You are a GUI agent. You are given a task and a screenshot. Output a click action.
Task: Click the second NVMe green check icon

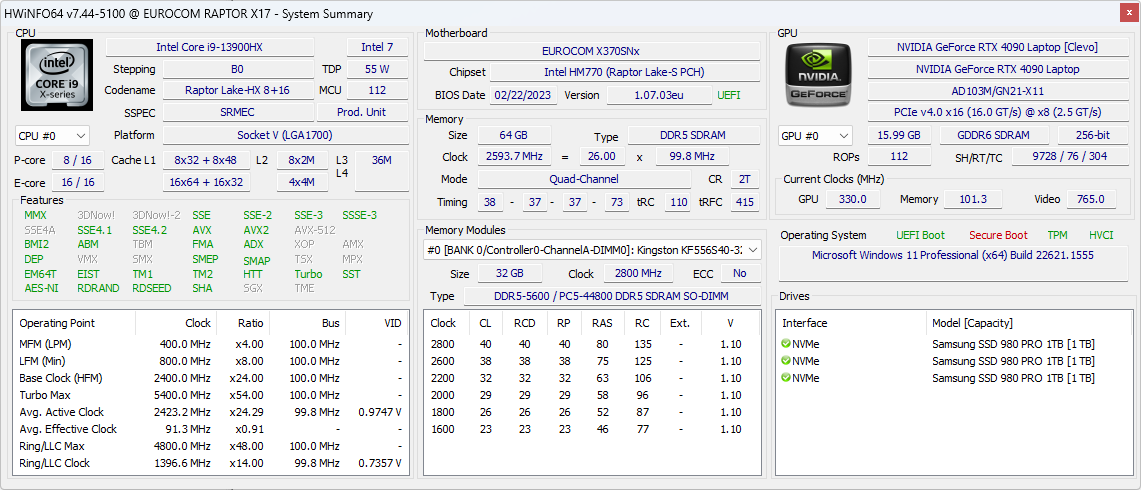pyautogui.click(x=786, y=360)
